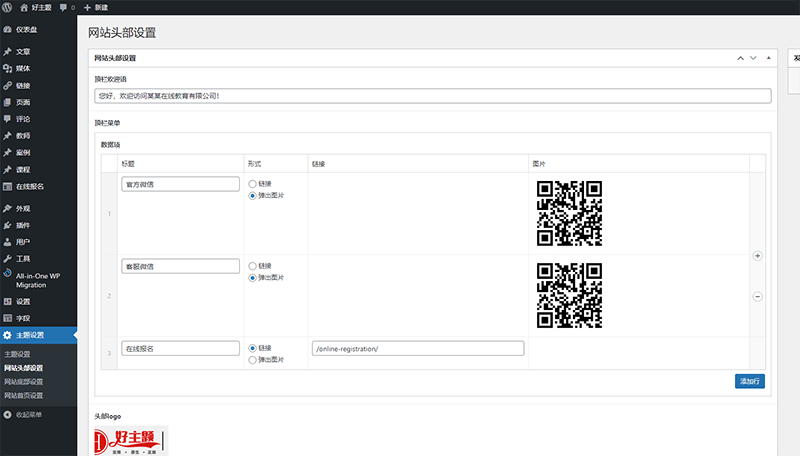Open 主题设置 submenu item
800x456 pixels.
coord(17,354)
